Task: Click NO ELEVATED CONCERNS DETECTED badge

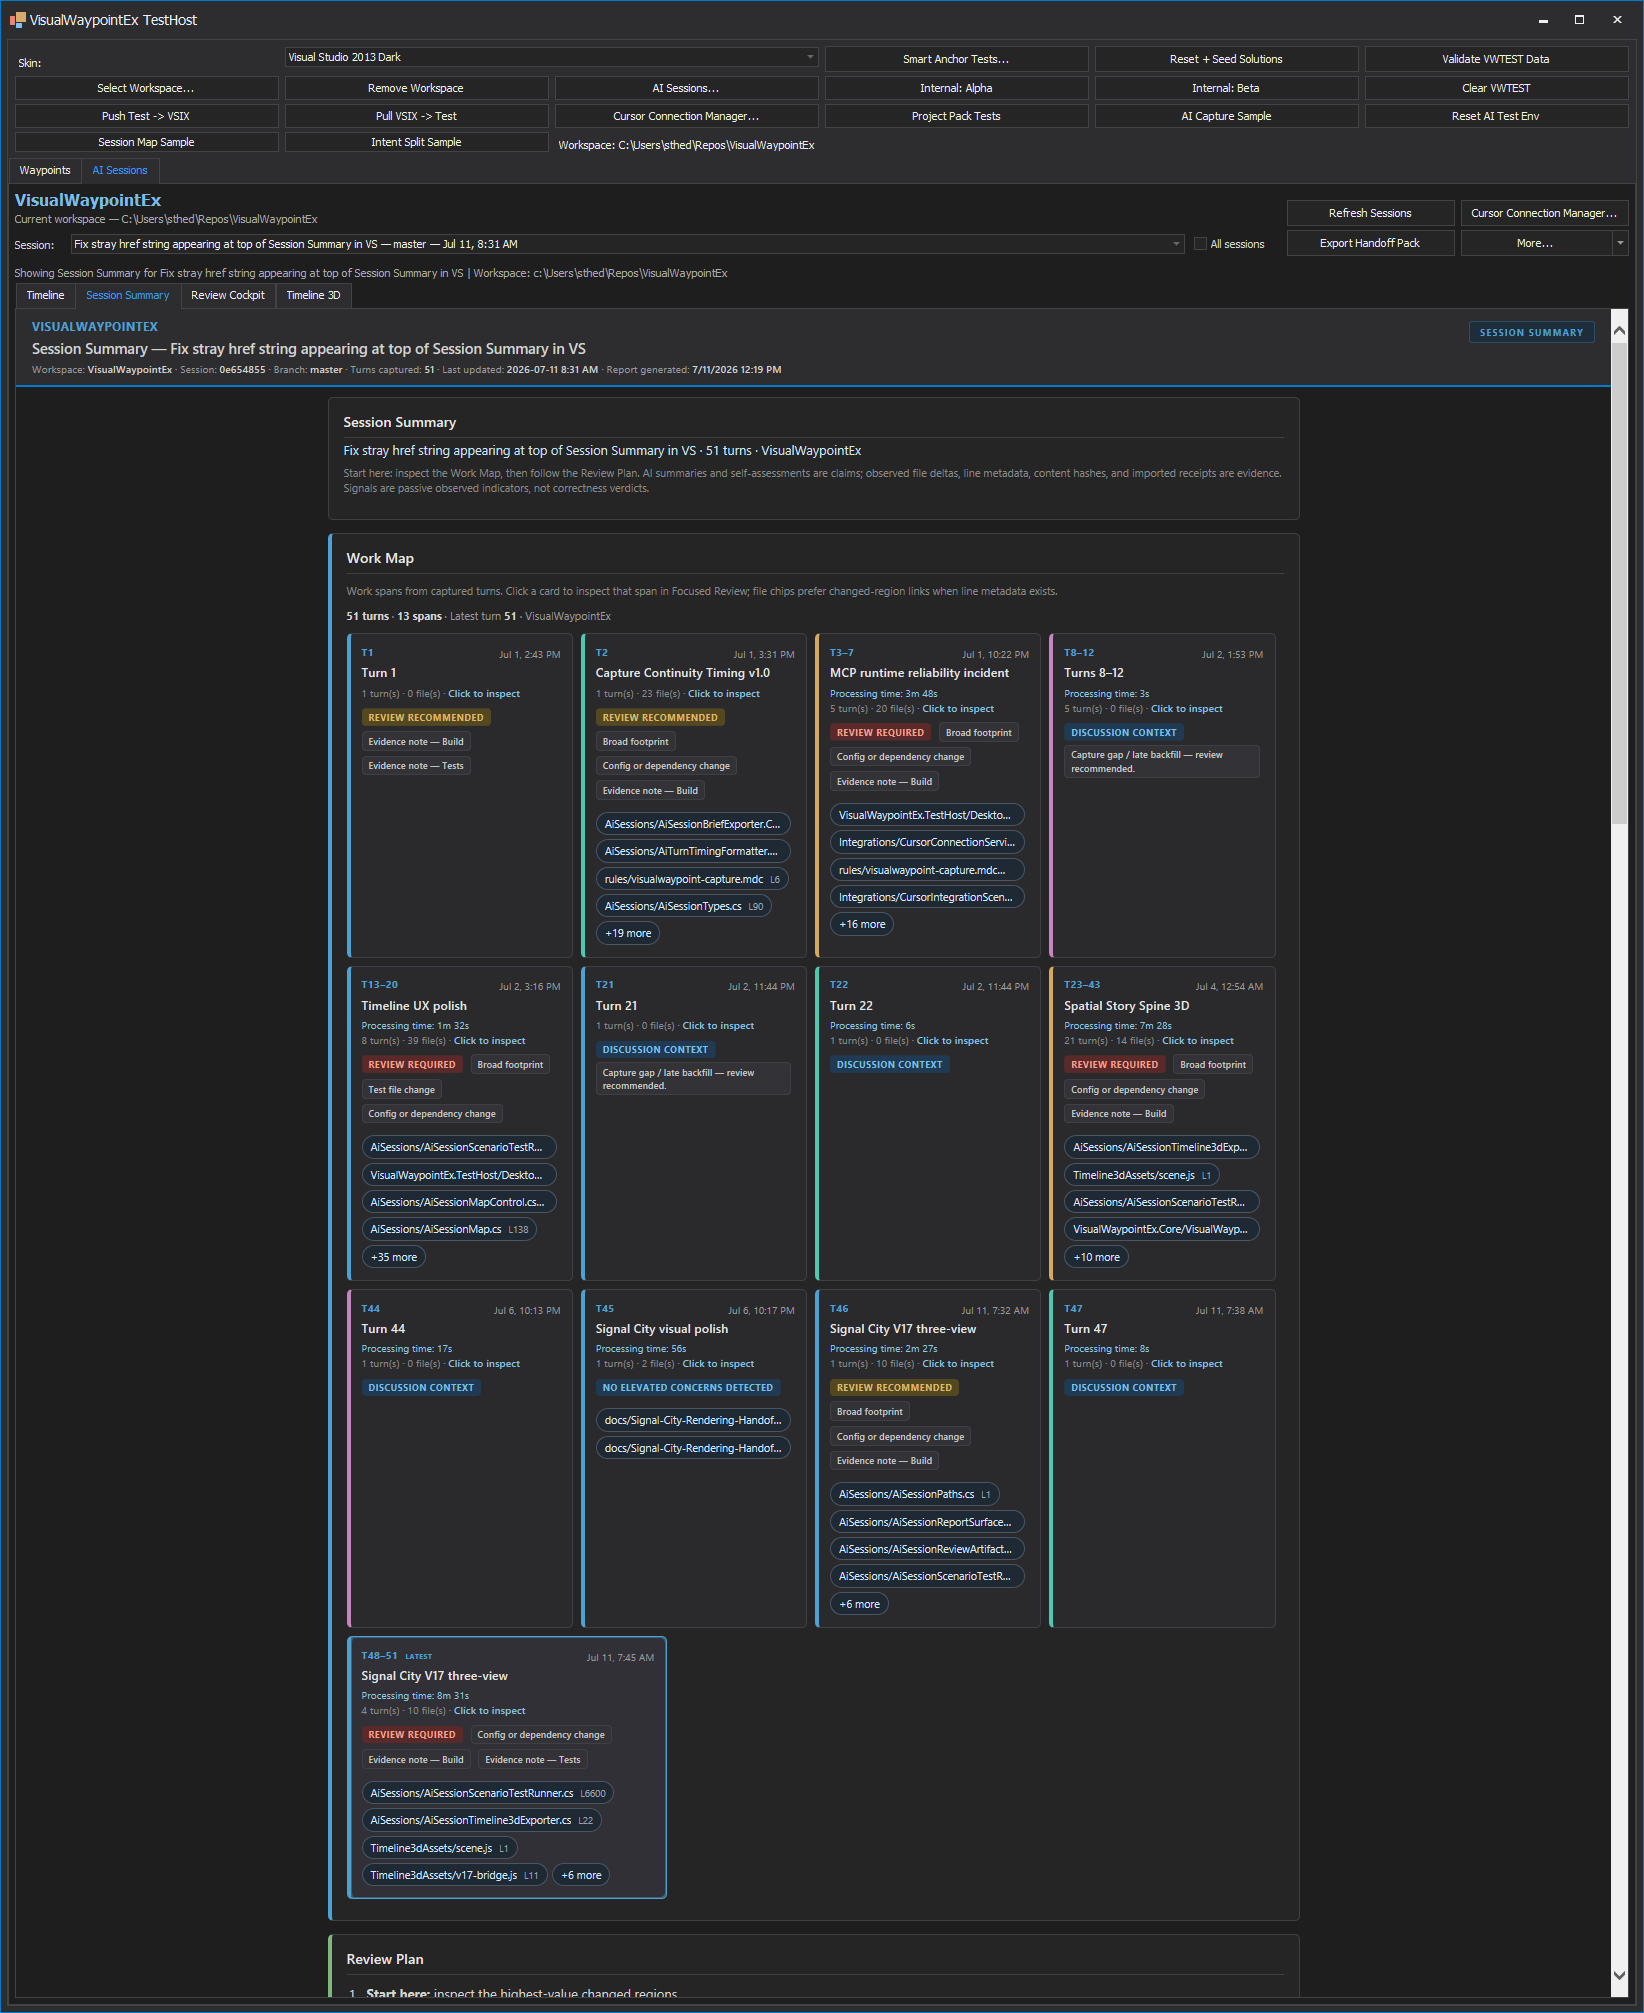Action: [687, 1388]
